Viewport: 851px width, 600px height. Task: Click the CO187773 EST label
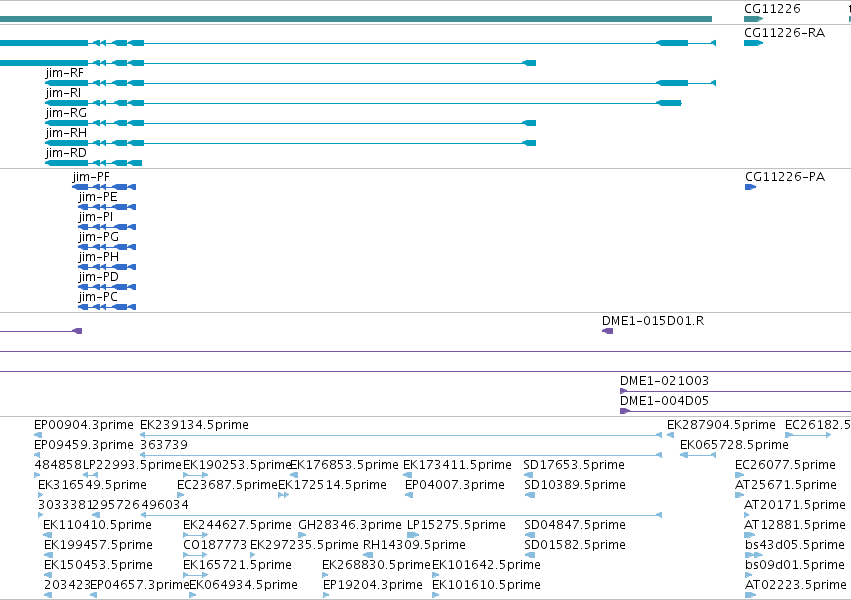215,546
